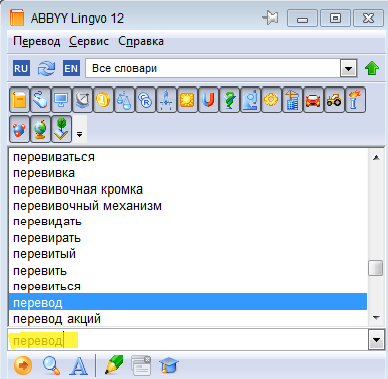Click the burning torch oil-gas dictionary icon

click(x=355, y=99)
